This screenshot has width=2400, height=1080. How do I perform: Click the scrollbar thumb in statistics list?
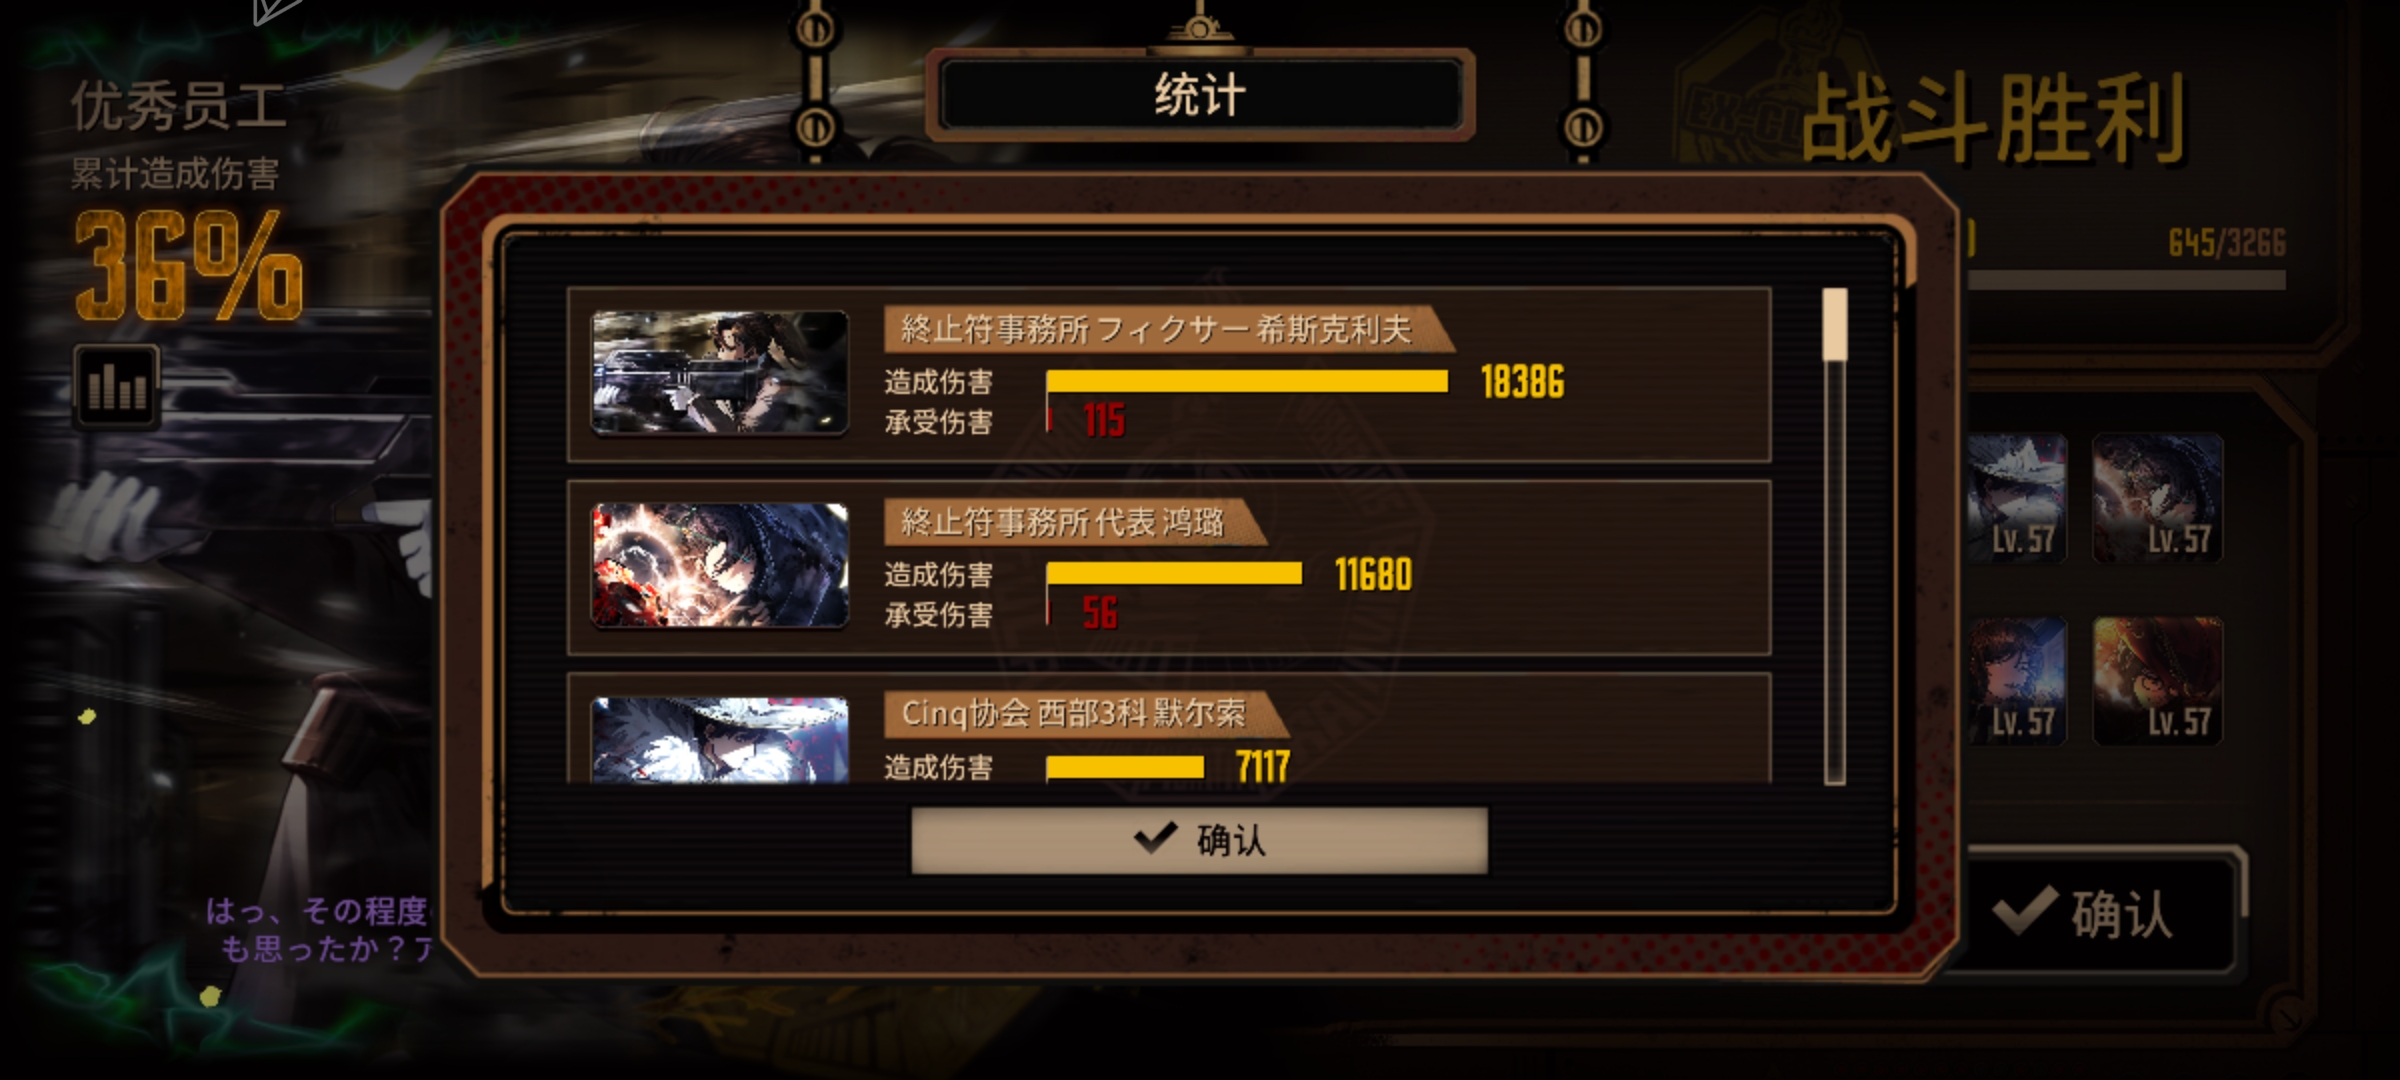[x=1834, y=324]
